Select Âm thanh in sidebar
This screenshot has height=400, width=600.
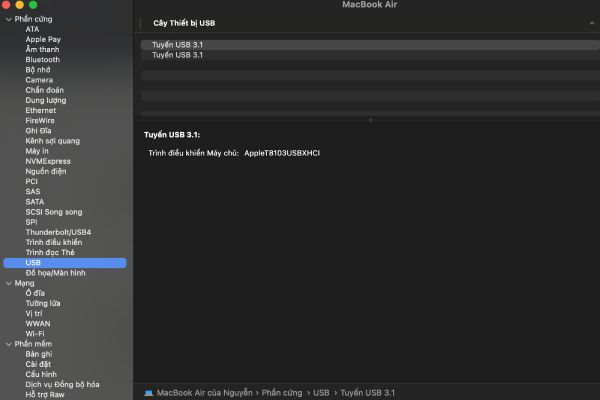pos(42,49)
